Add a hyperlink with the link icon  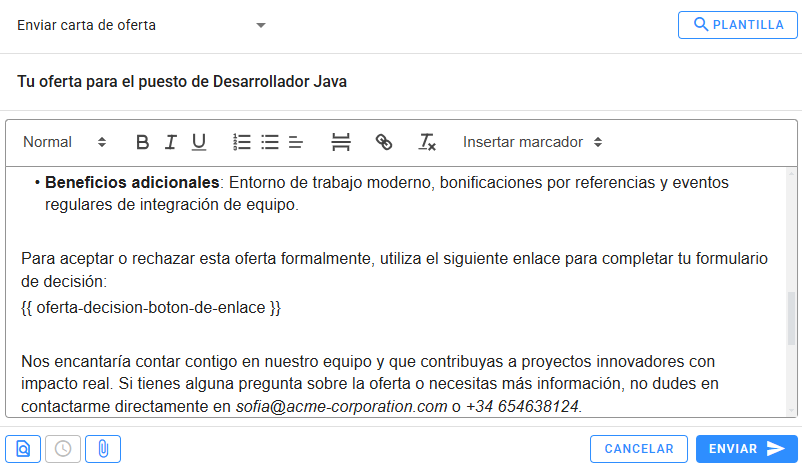pos(384,142)
